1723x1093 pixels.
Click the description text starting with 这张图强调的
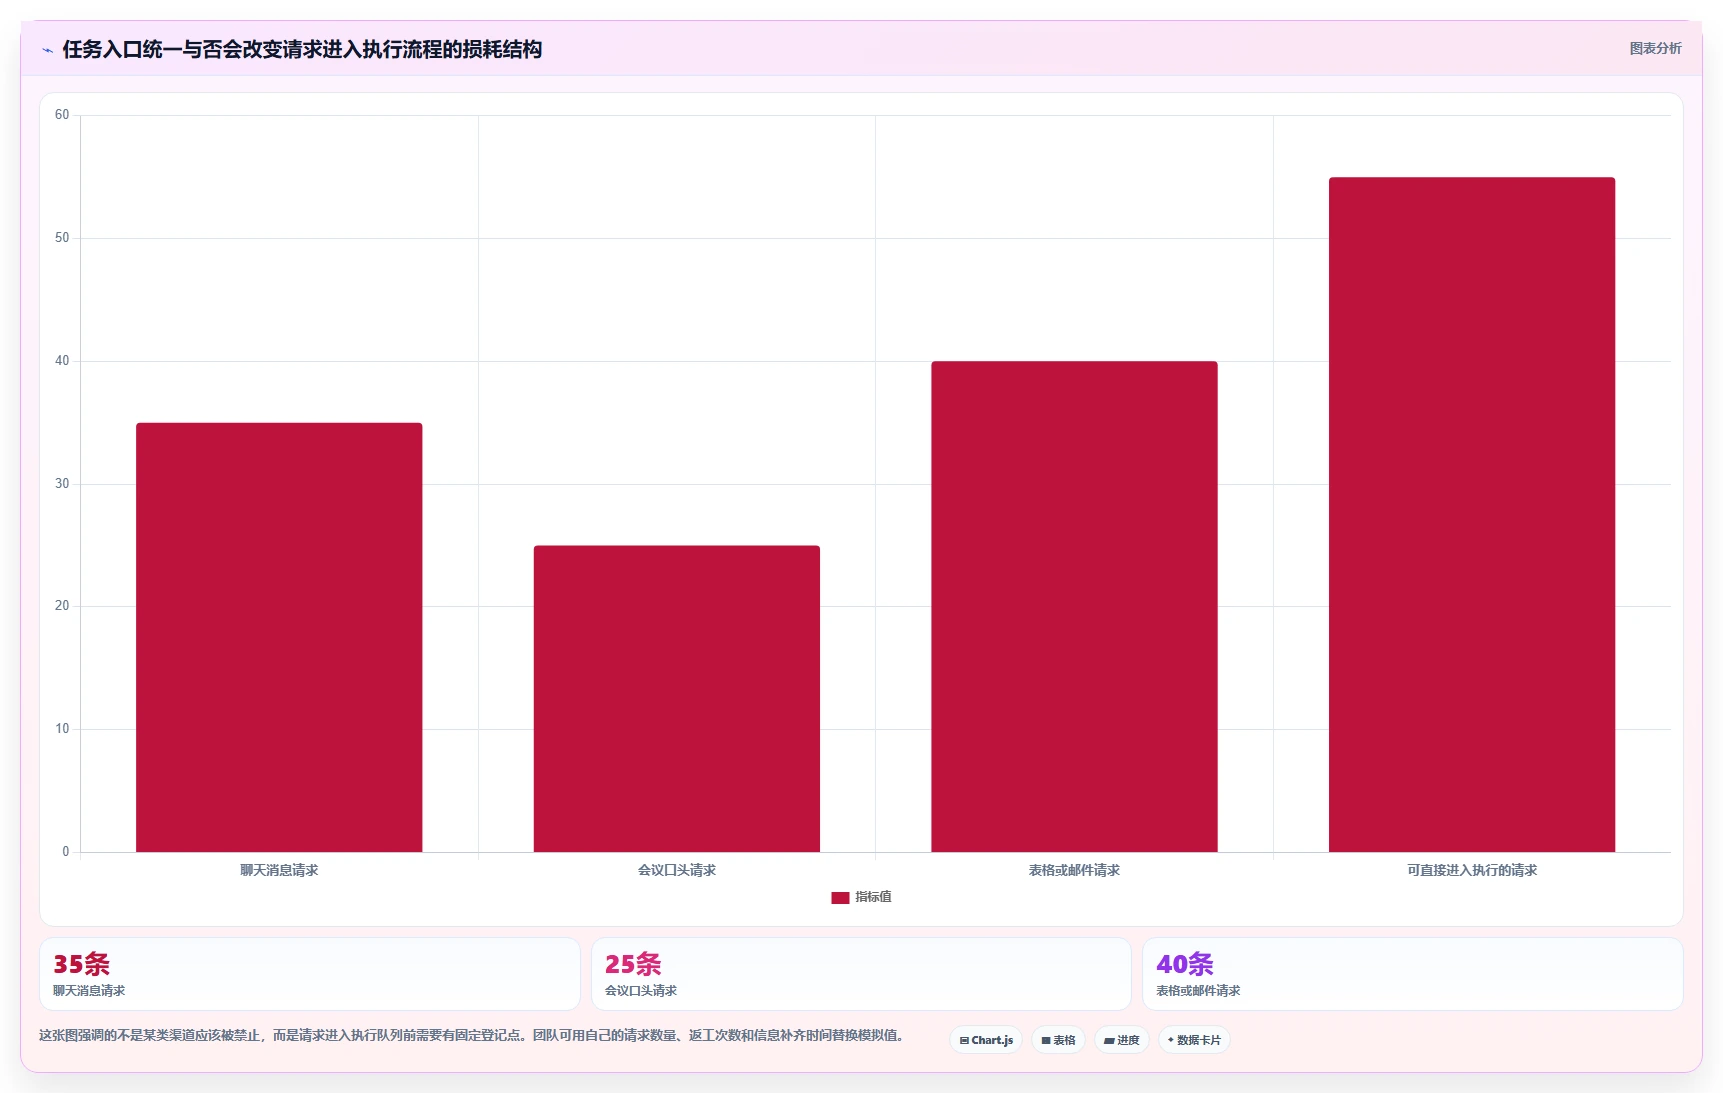tap(473, 1035)
